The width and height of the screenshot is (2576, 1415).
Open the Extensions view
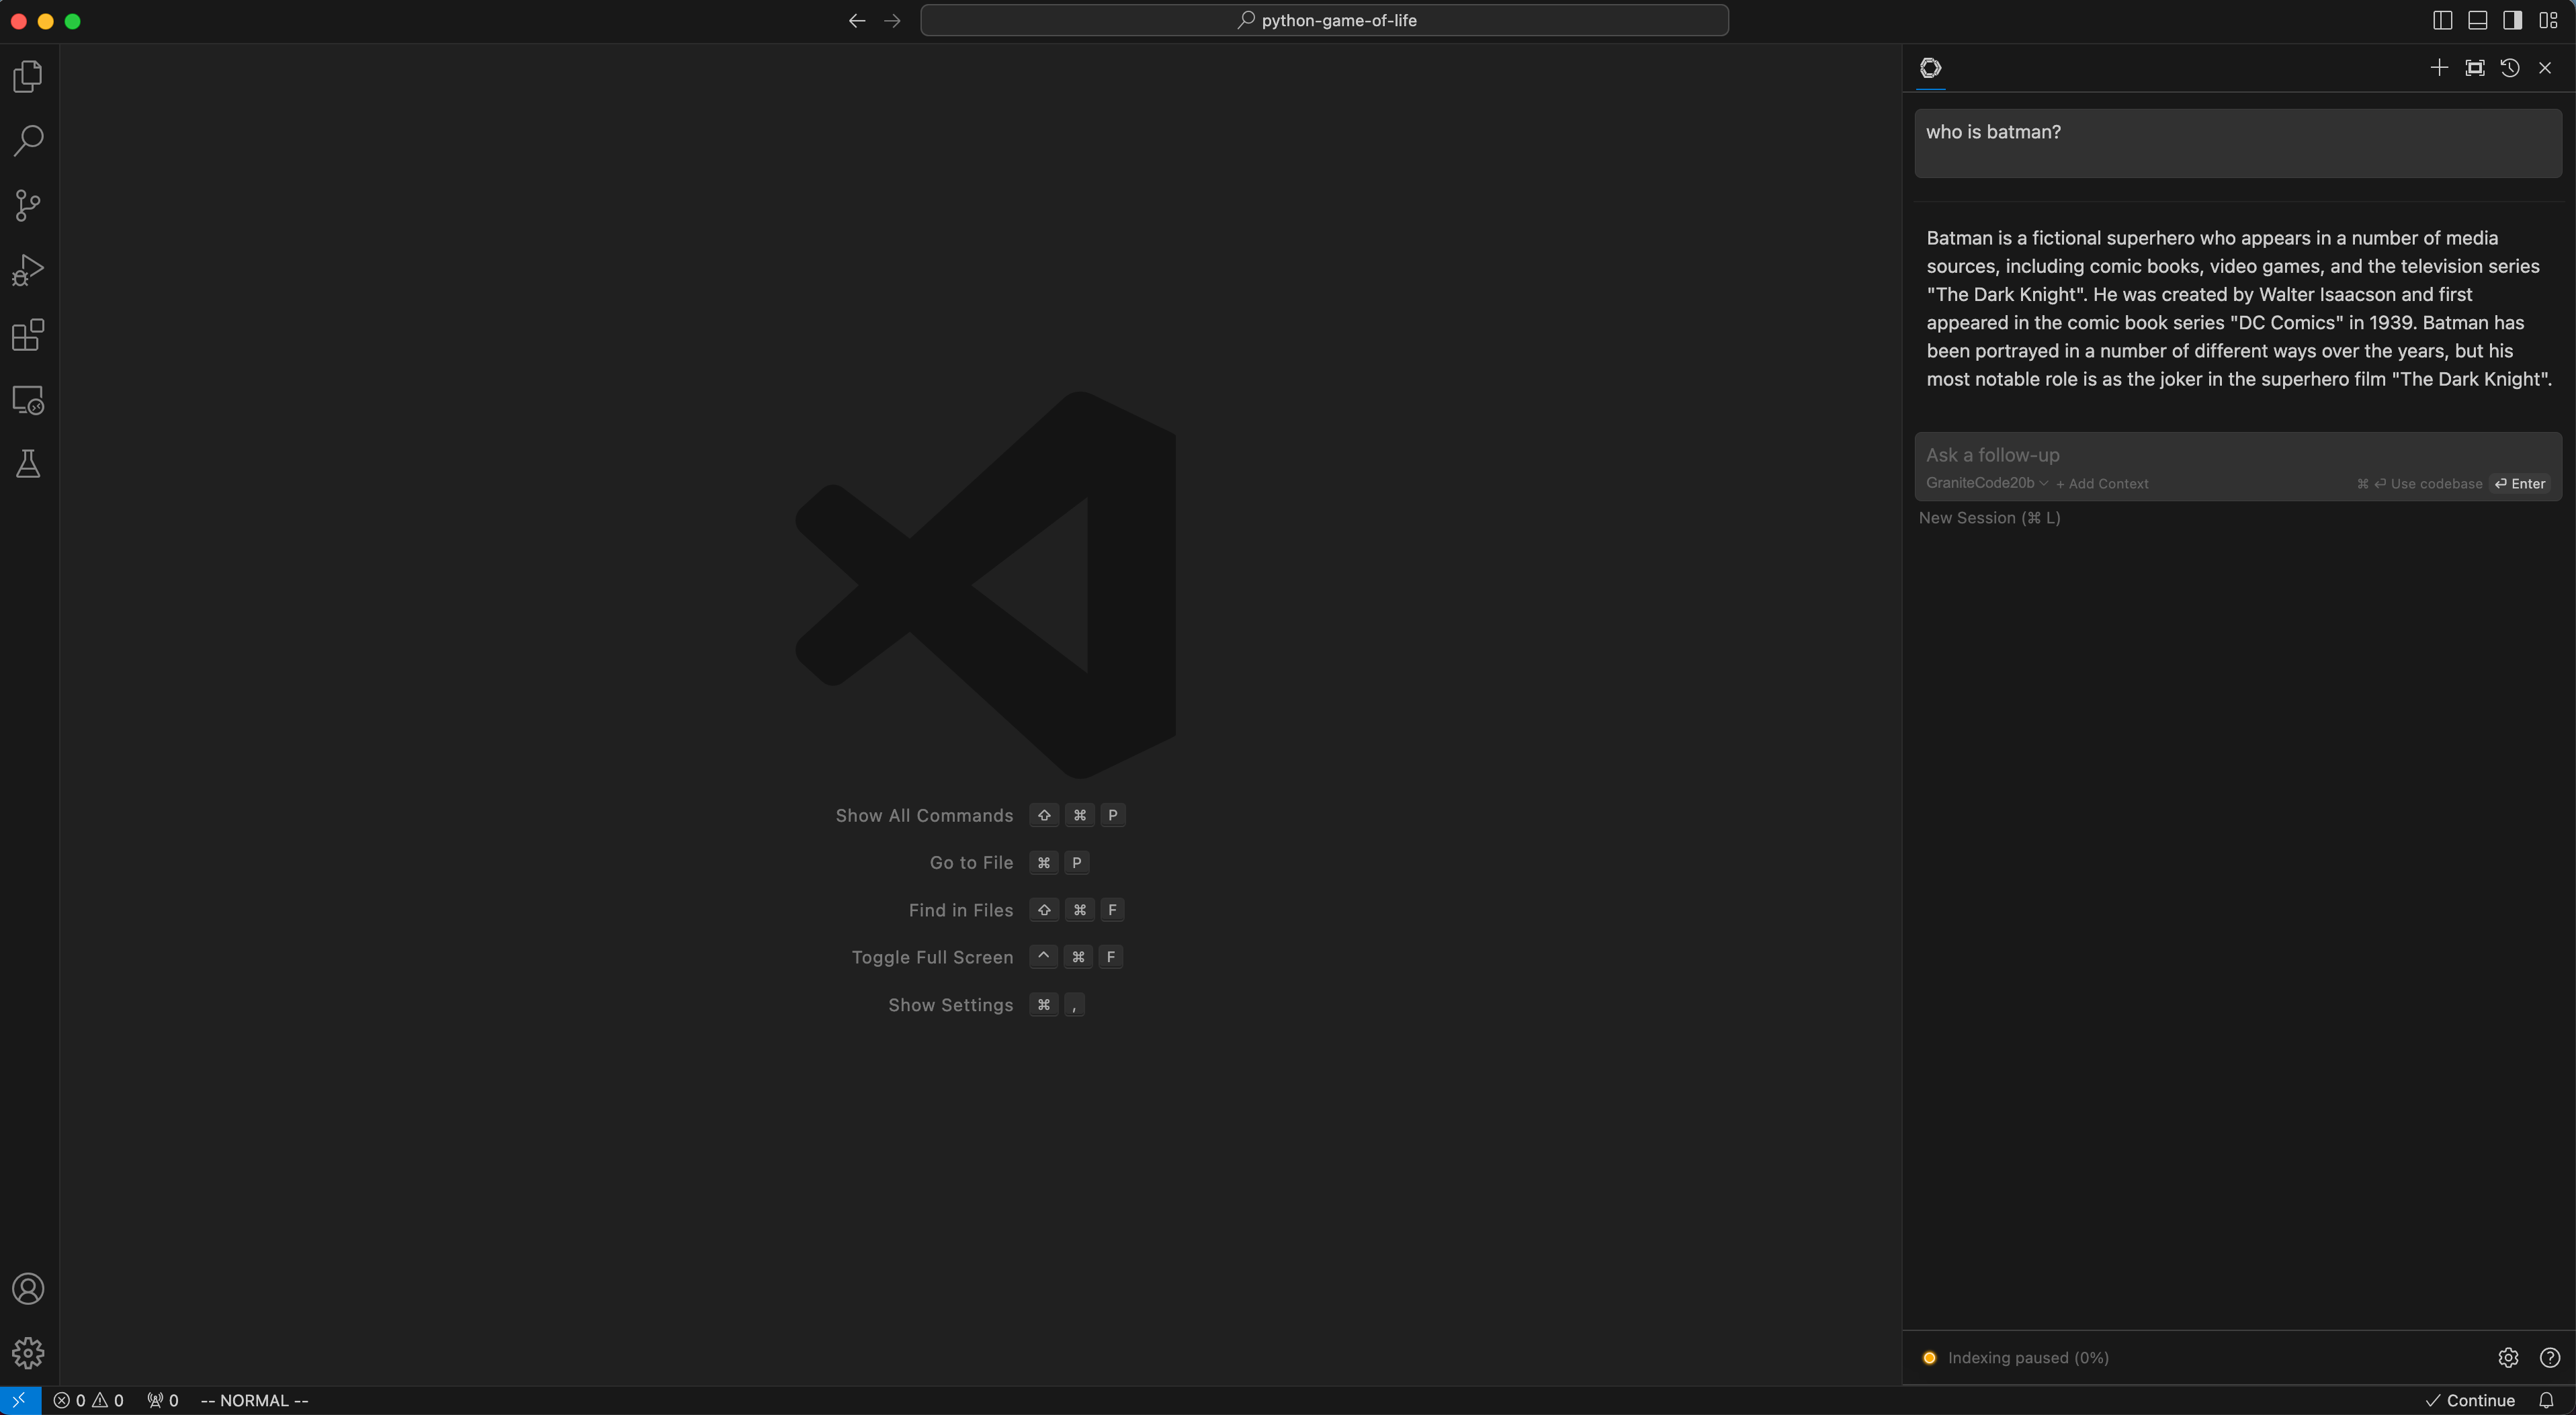28,335
